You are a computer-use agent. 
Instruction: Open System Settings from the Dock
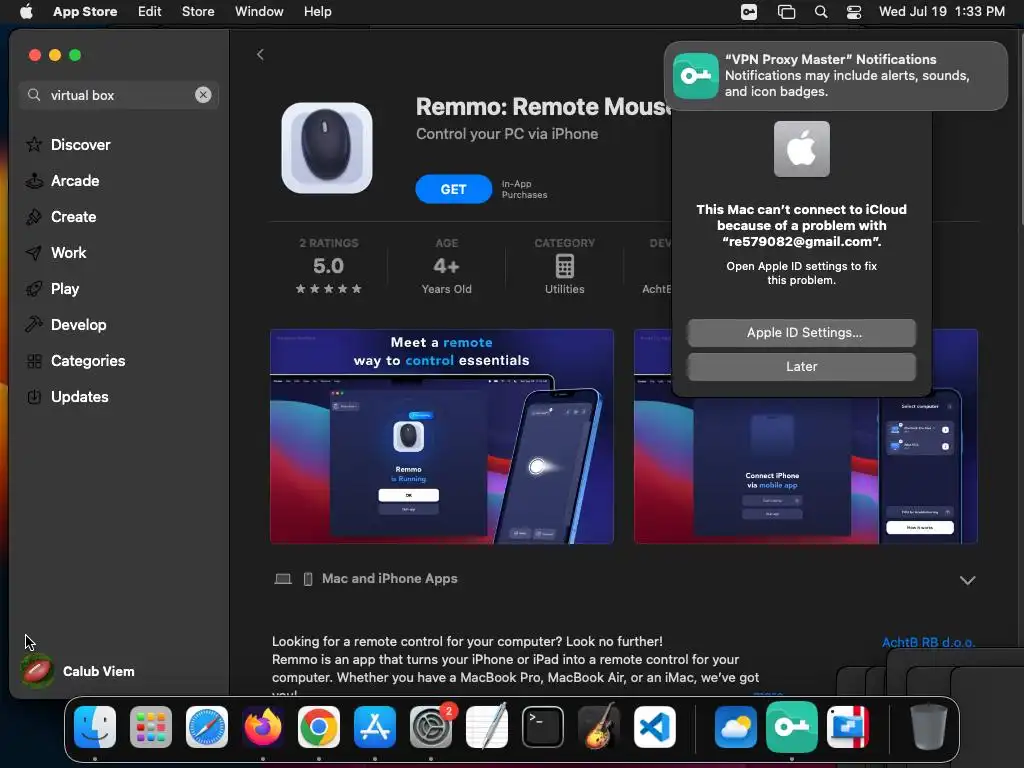(431, 727)
